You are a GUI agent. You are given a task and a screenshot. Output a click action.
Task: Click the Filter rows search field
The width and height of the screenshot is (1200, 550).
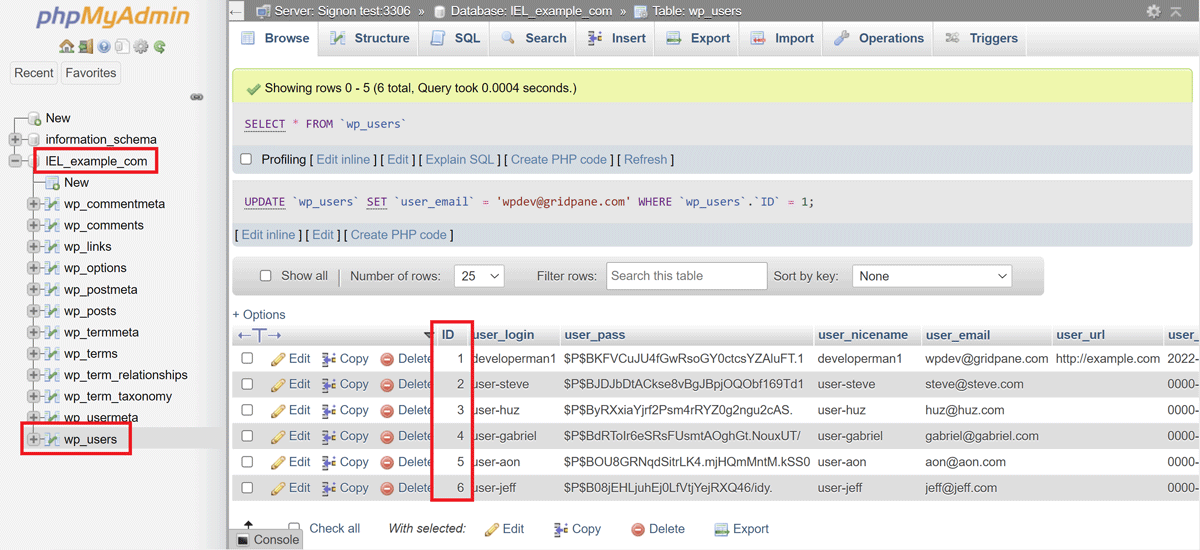pyautogui.click(x=686, y=276)
